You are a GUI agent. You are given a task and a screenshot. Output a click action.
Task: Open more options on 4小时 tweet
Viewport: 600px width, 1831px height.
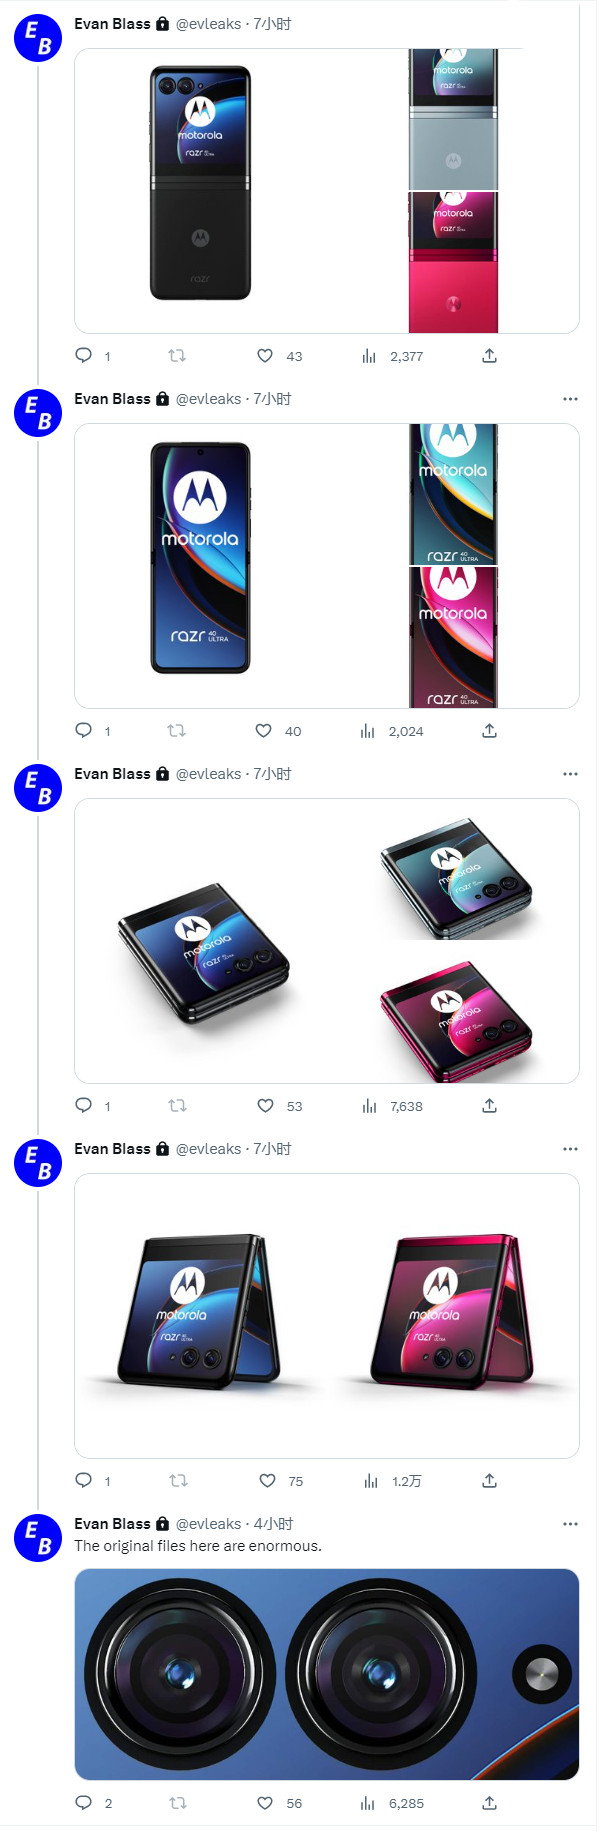[x=570, y=1524]
